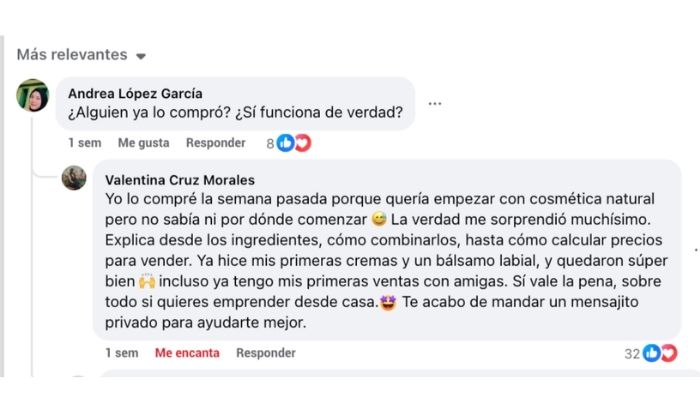Click blue thumbs-up reaction icon on Andrea's comment
This screenshot has width=700, height=400.
286,143
